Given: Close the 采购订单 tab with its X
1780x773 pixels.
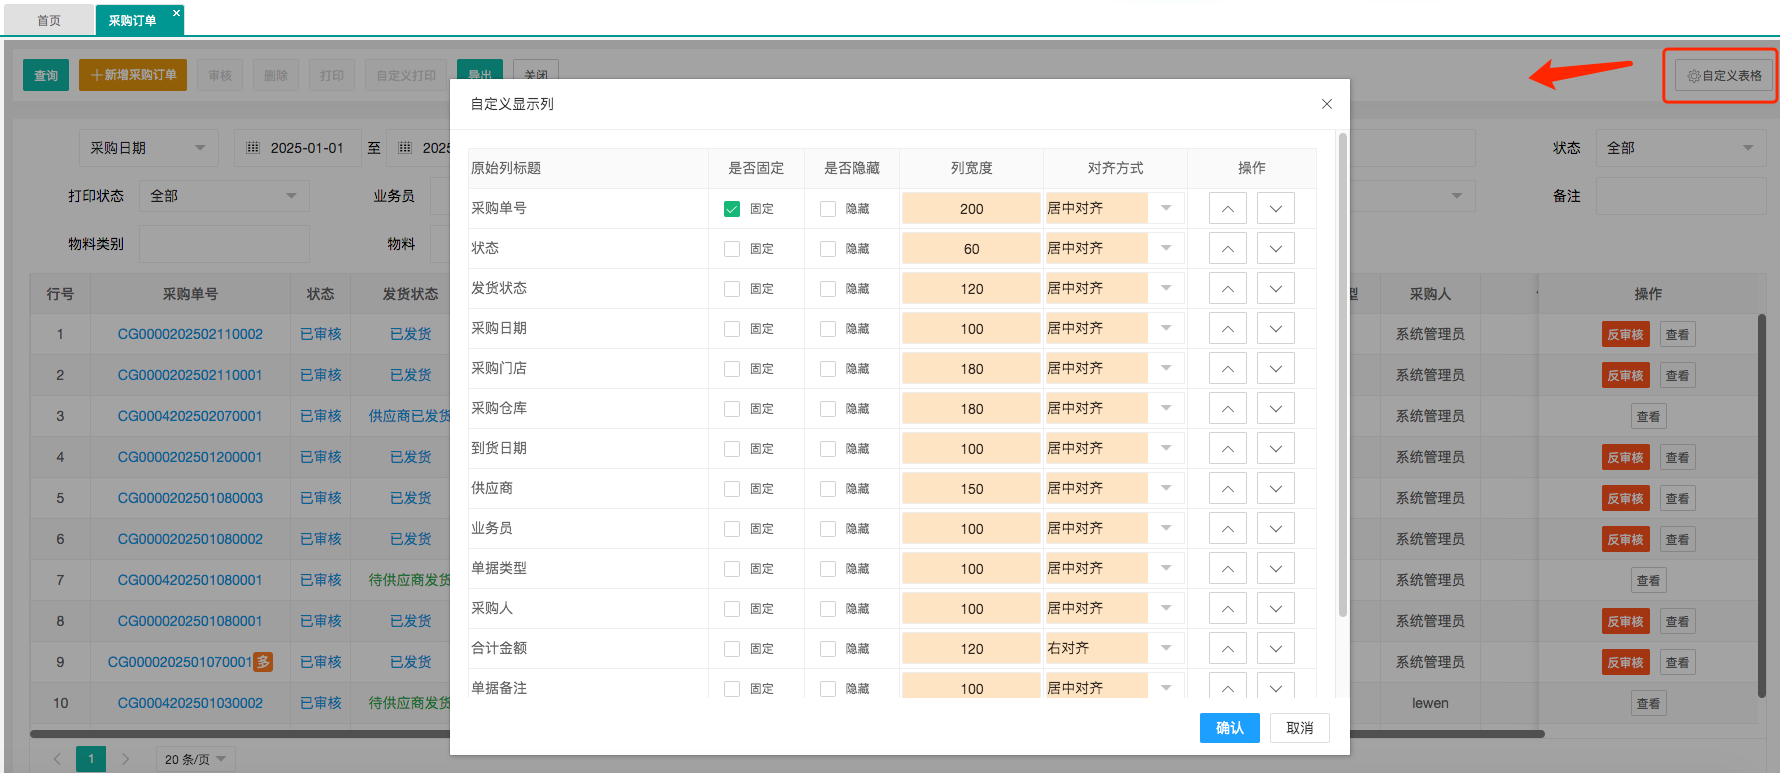Looking at the screenshot, I should pos(176,13).
